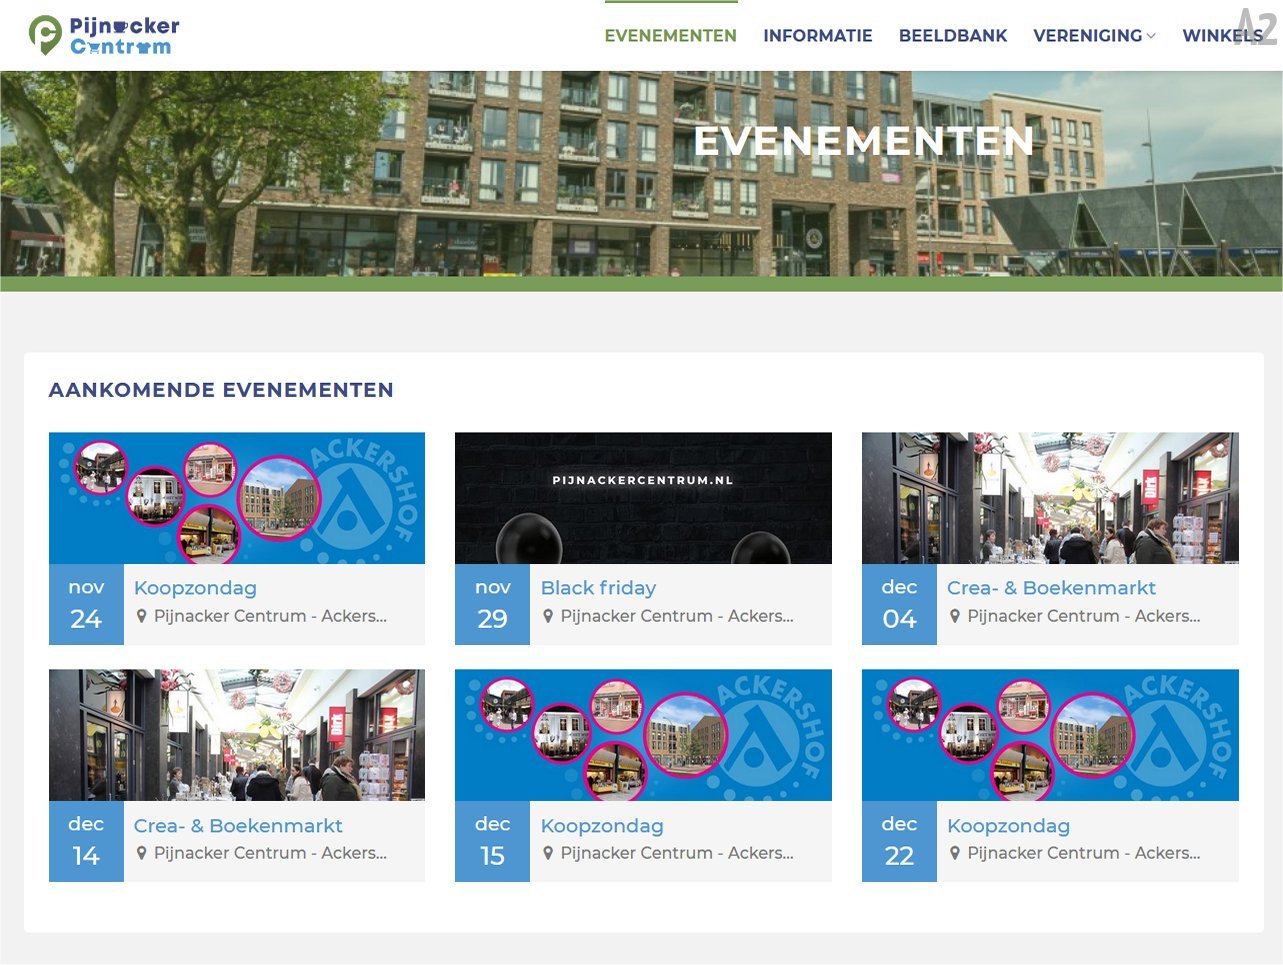Click the dec 15 date badge
The width and height of the screenshot is (1283, 965).
pyautogui.click(x=492, y=841)
